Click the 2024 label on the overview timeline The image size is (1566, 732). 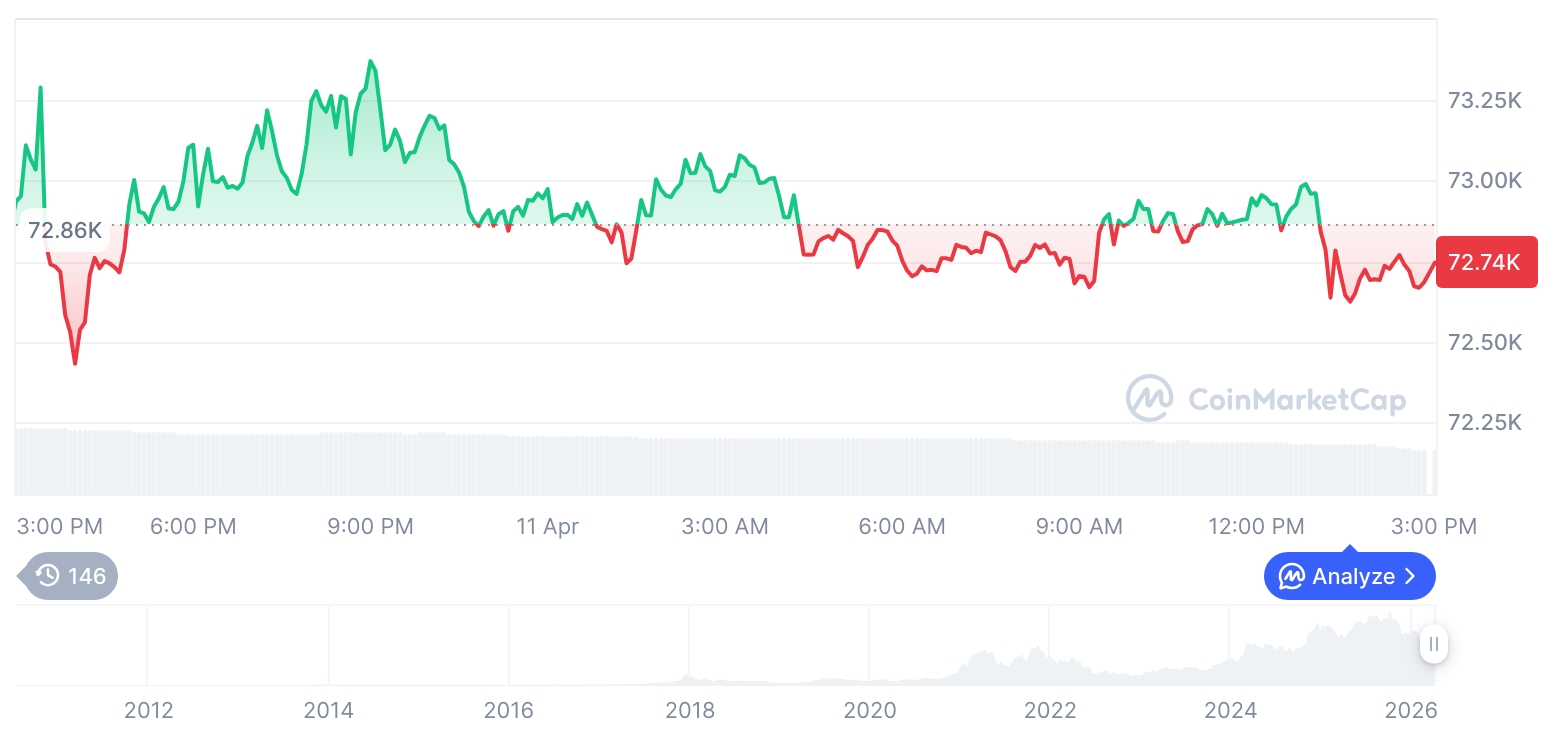click(1230, 711)
